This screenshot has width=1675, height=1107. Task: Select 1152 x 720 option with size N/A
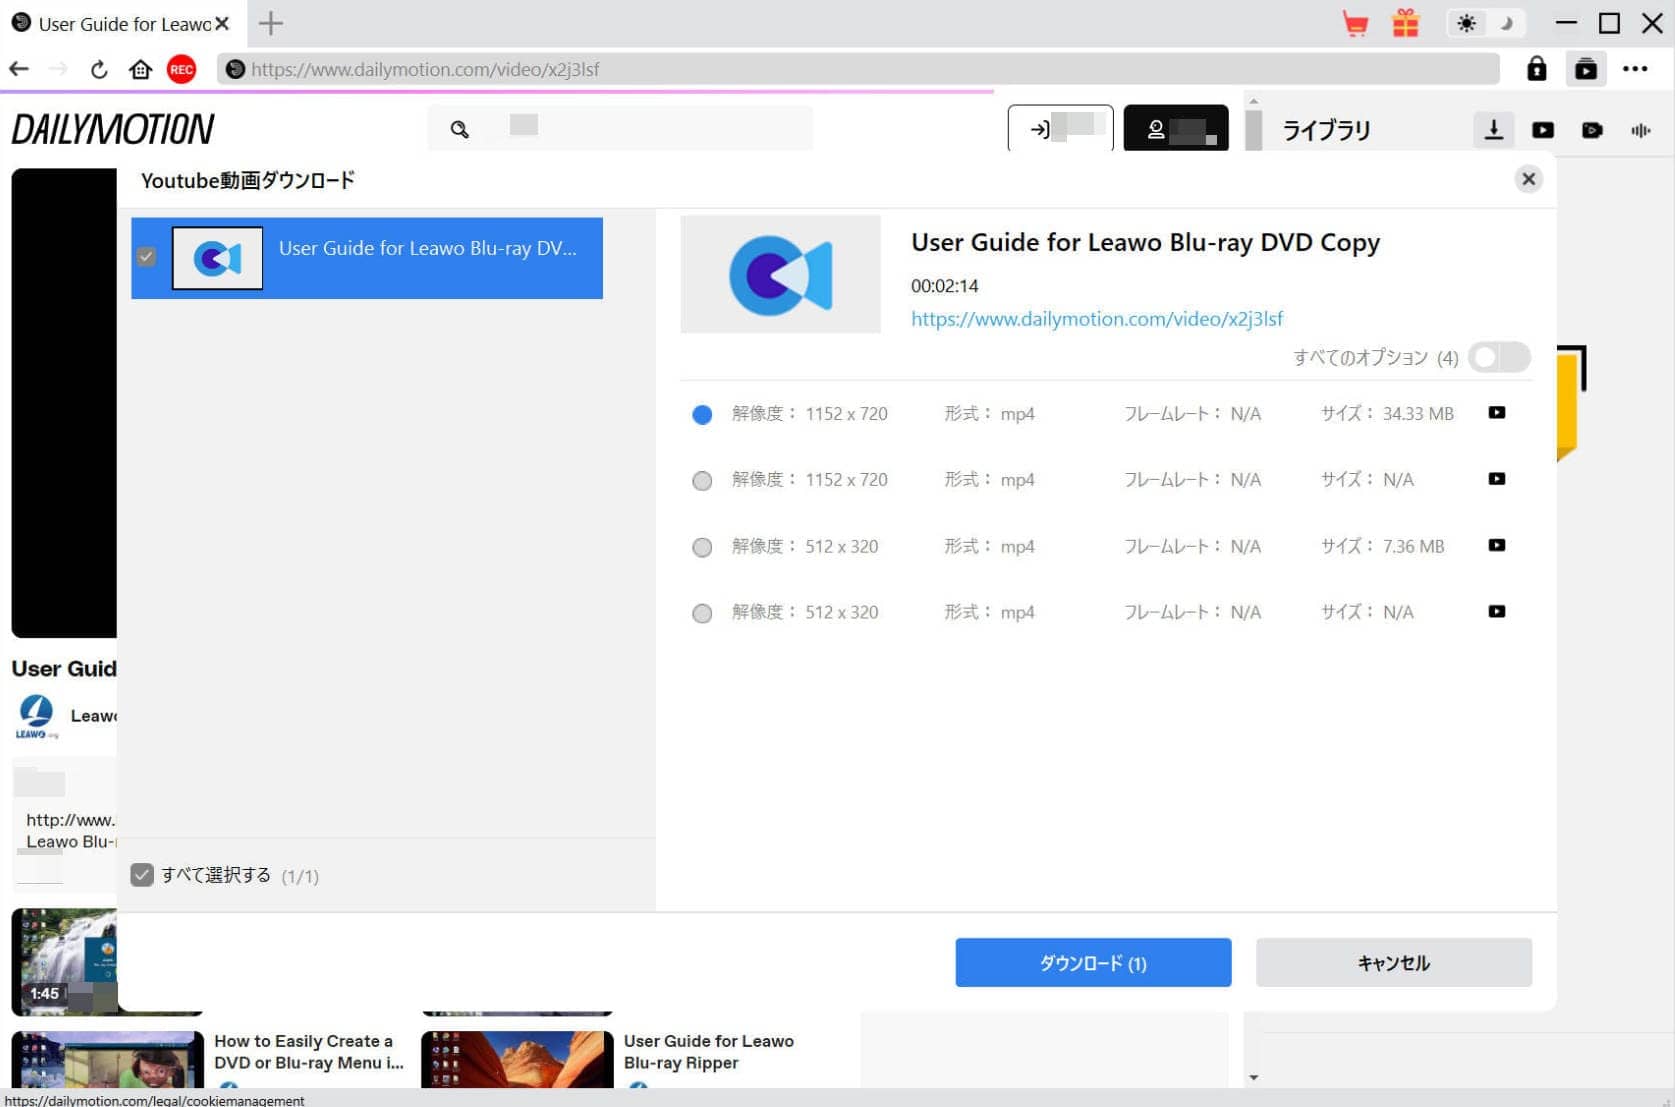702,481
